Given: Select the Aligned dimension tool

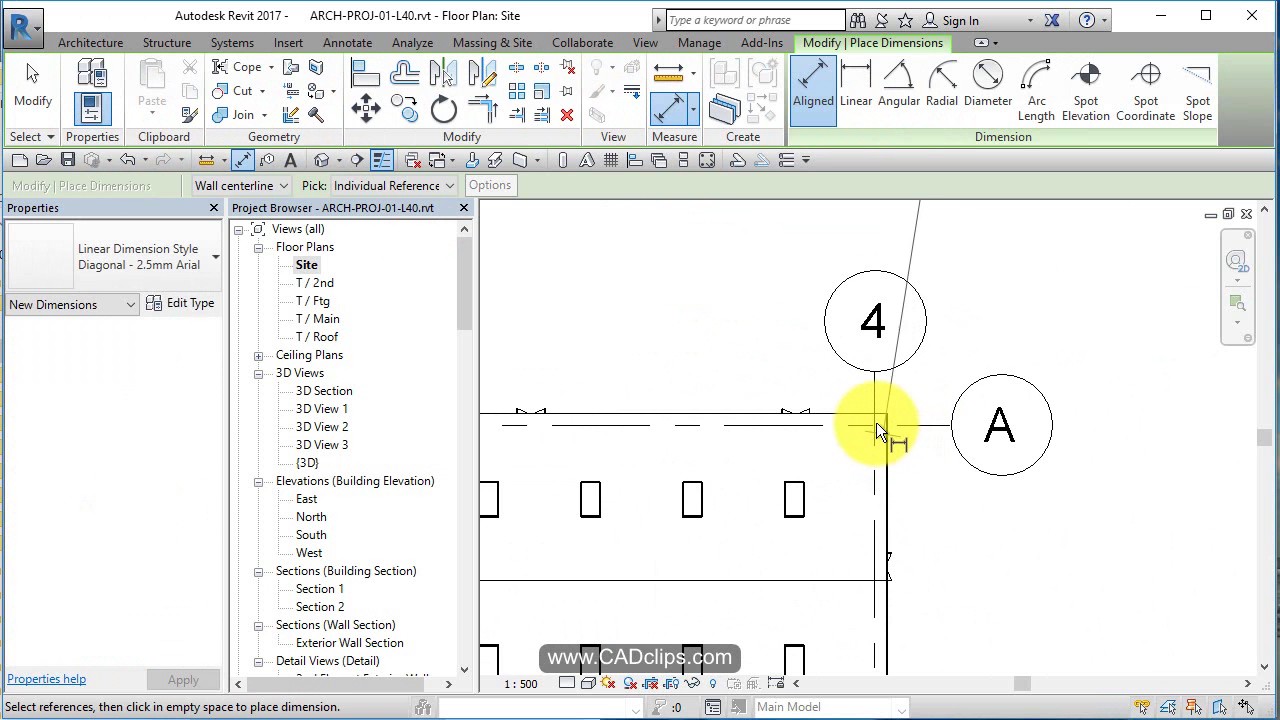Looking at the screenshot, I should [x=813, y=88].
